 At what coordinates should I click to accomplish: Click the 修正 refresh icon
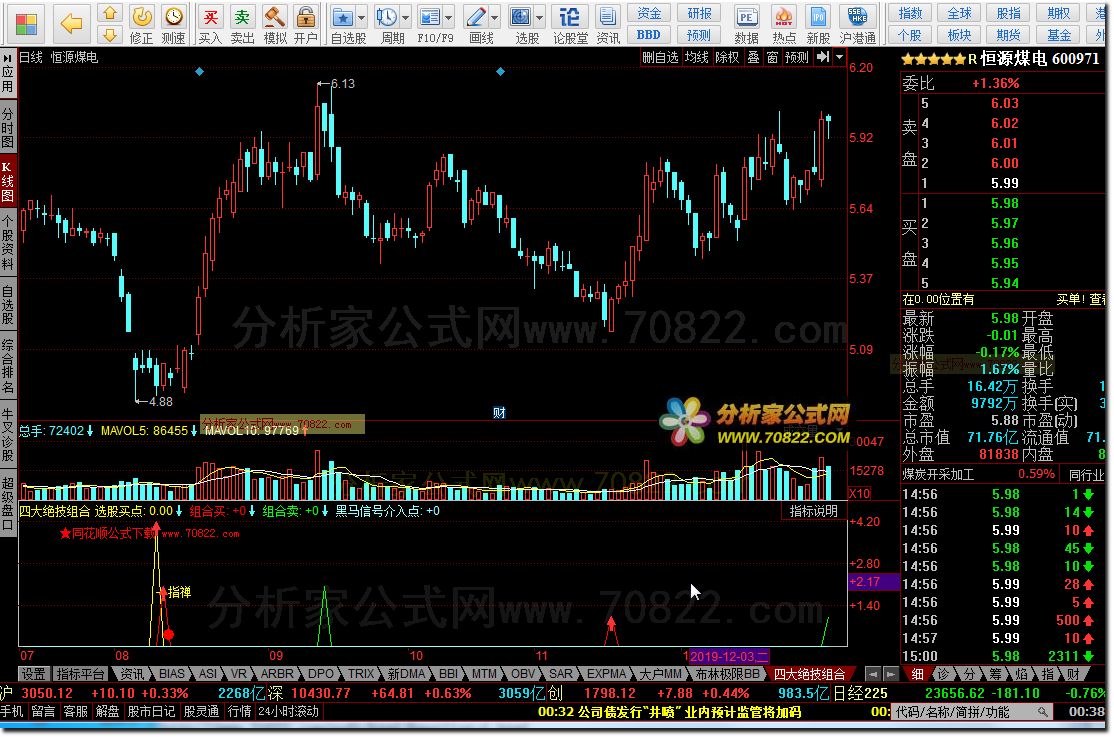(141, 16)
